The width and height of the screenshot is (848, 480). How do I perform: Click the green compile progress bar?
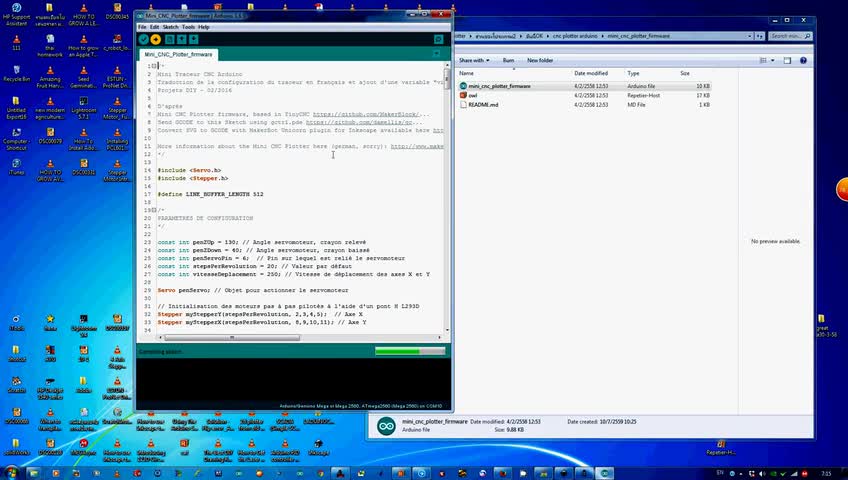pos(410,351)
